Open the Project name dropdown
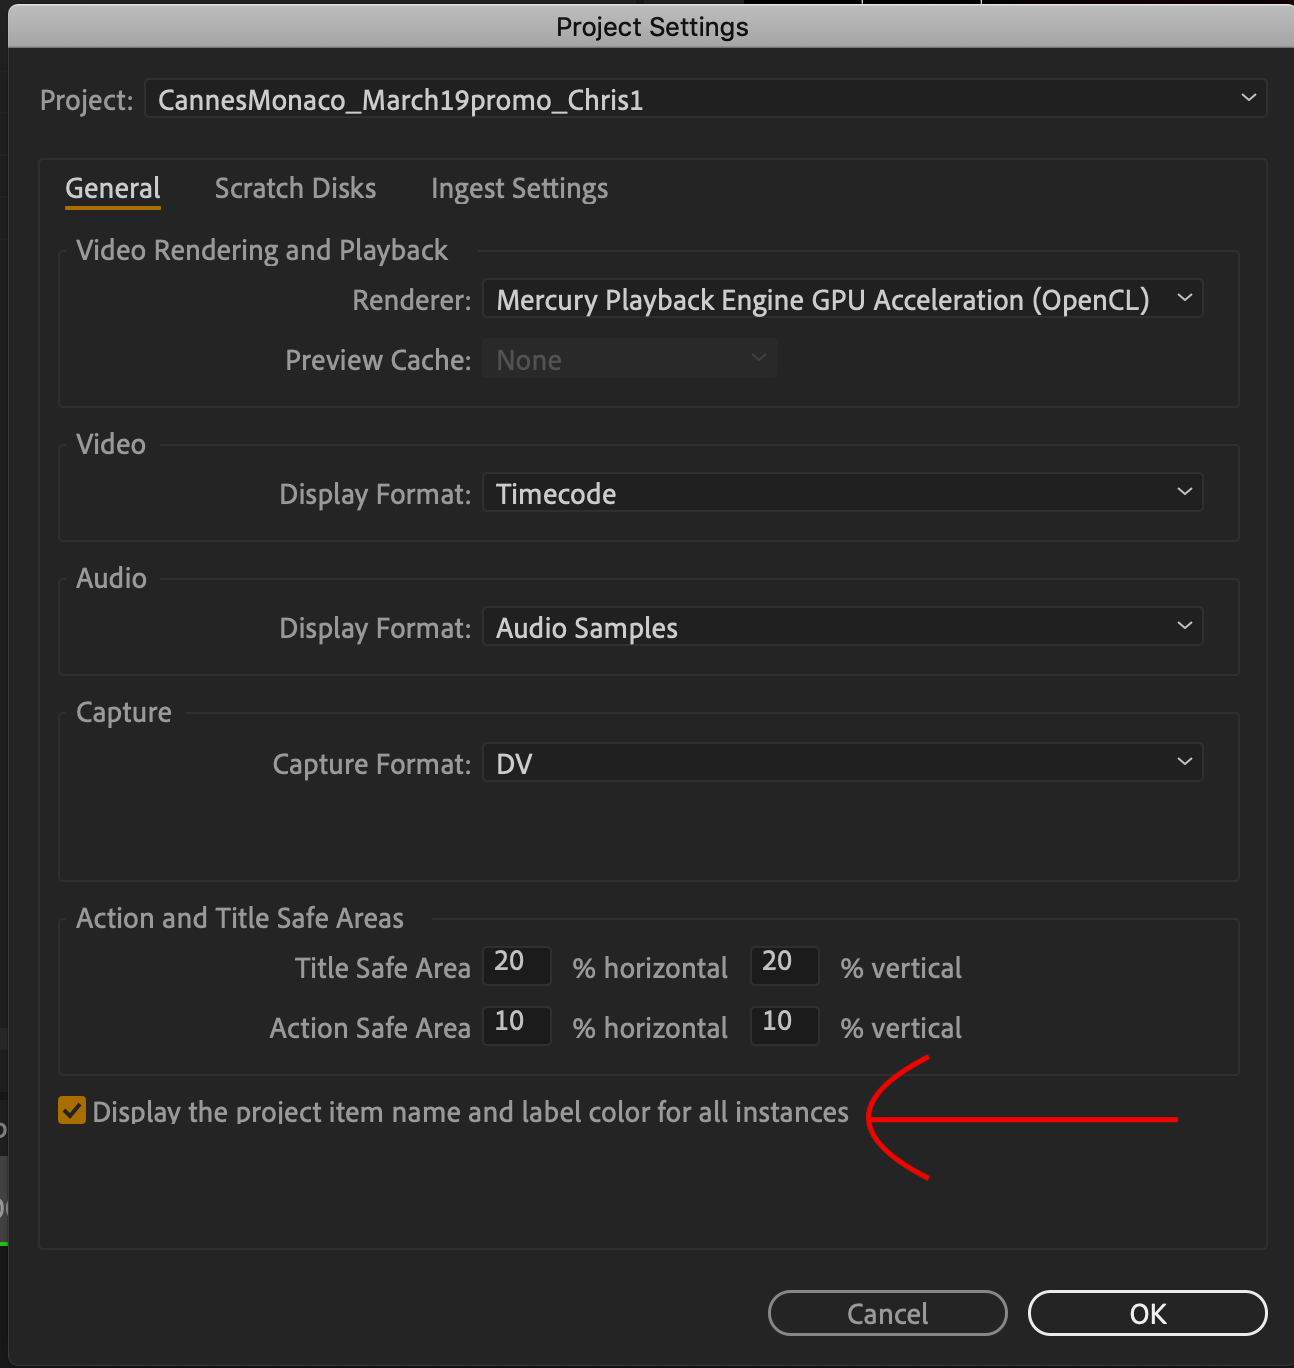Viewport: 1294px width, 1368px height. click(x=706, y=99)
